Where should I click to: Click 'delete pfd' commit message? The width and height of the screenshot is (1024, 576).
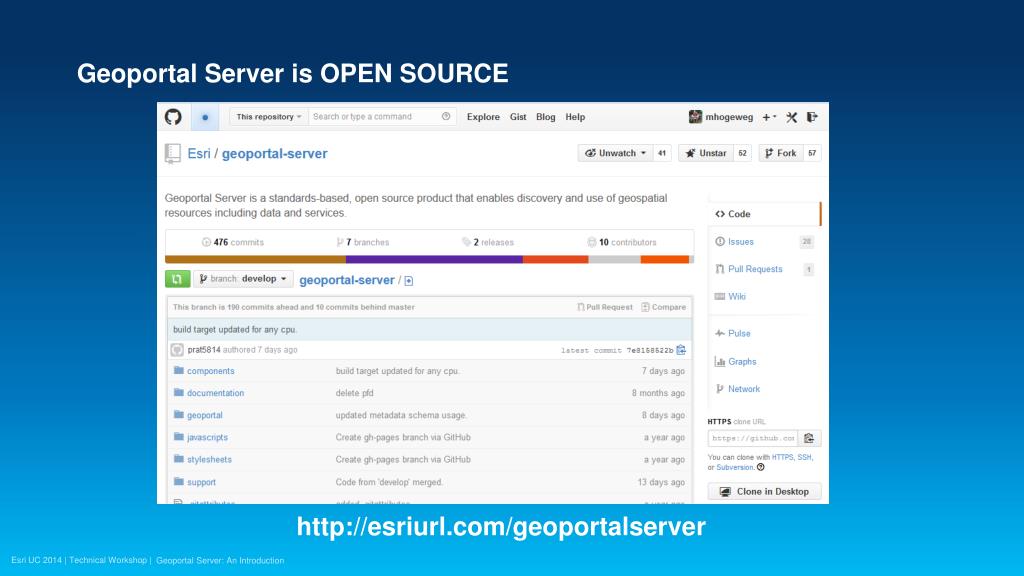[x=355, y=393]
